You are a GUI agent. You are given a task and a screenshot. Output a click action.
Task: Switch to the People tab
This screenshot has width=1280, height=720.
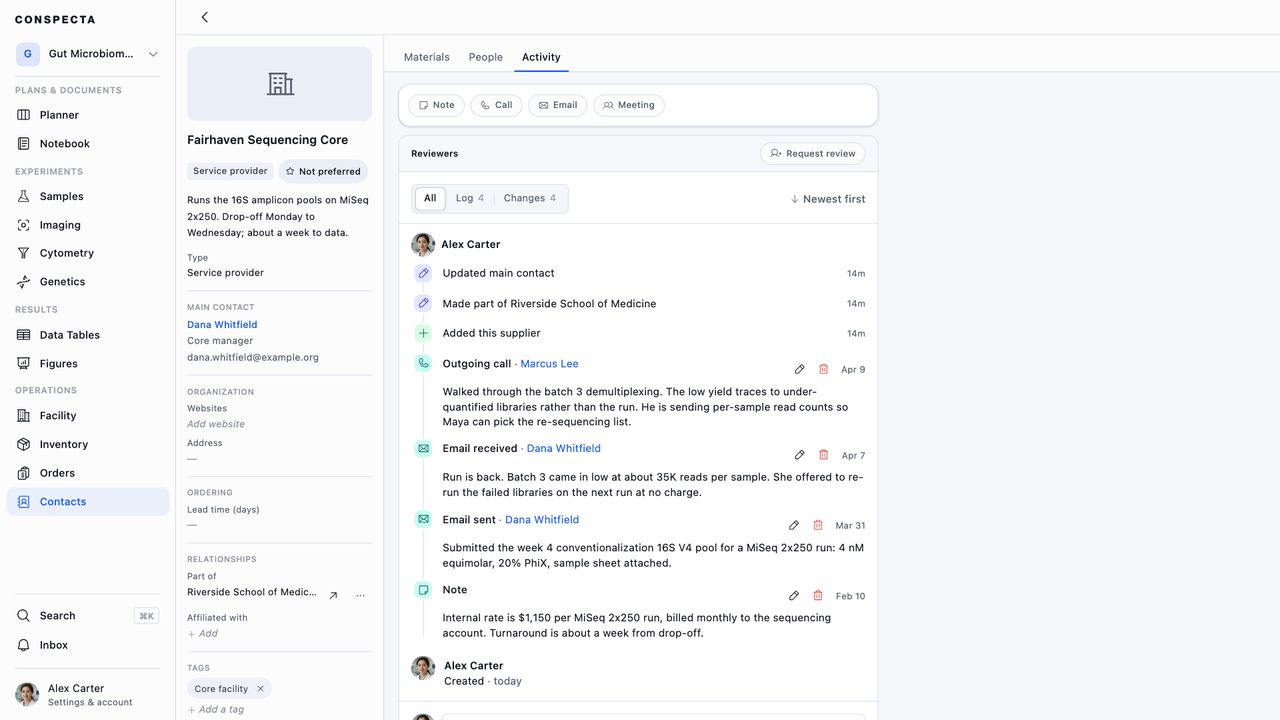tap(486, 57)
